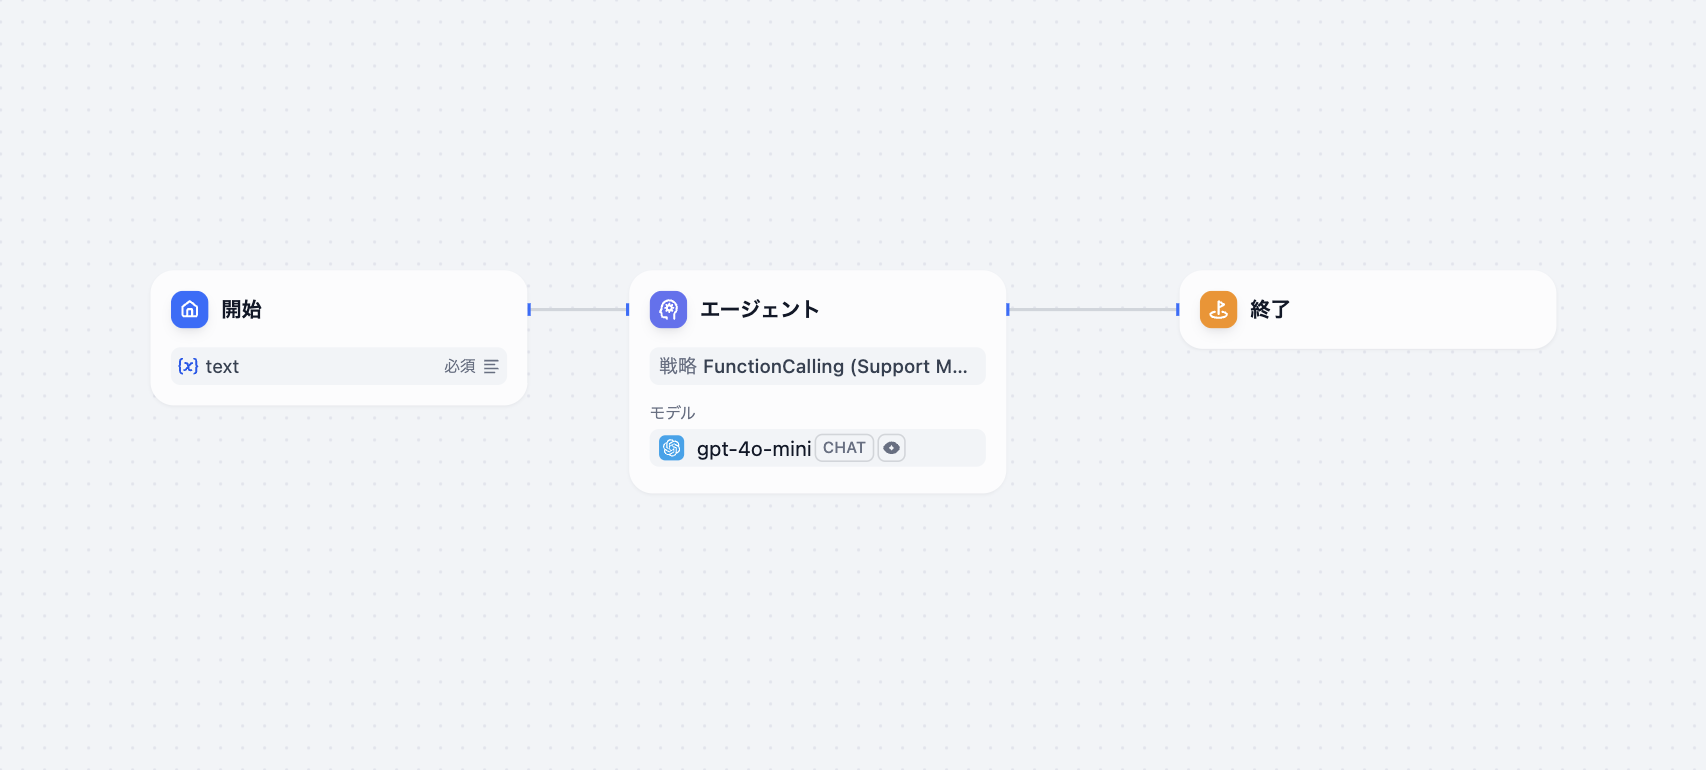Select the 終了 node title
The image size is (1706, 770).
pyautogui.click(x=1270, y=310)
